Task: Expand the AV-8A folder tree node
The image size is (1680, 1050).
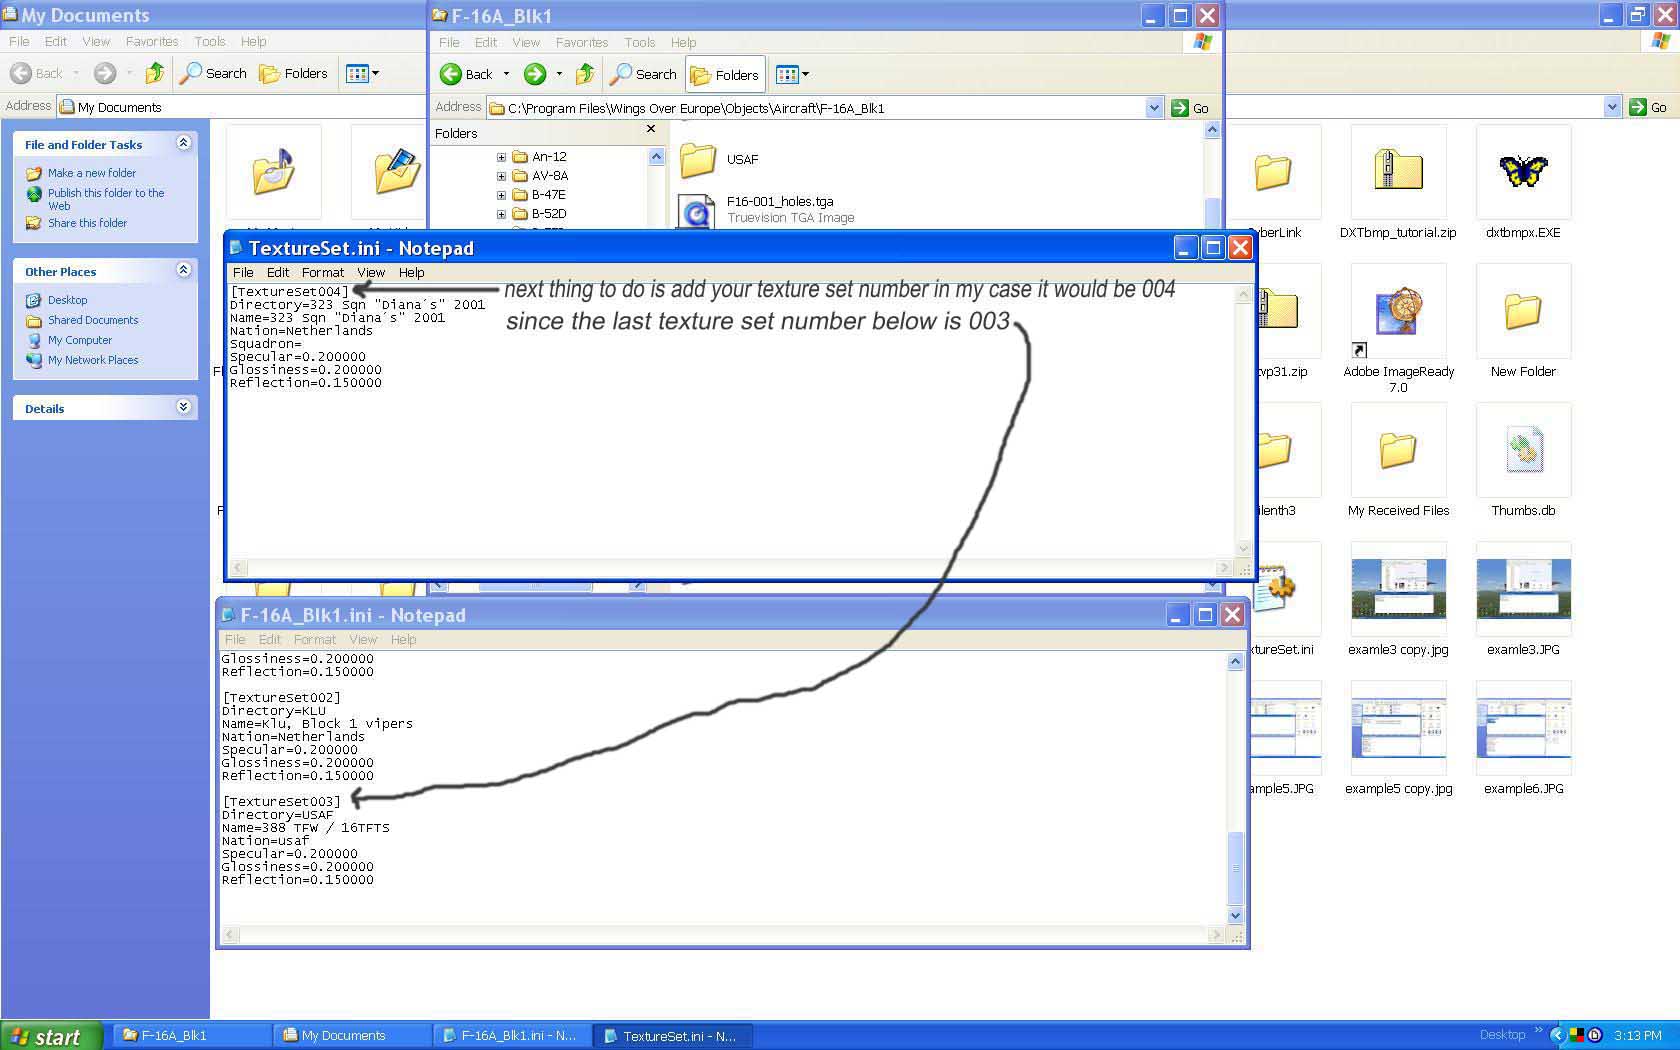Action: [x=501, y=176]
